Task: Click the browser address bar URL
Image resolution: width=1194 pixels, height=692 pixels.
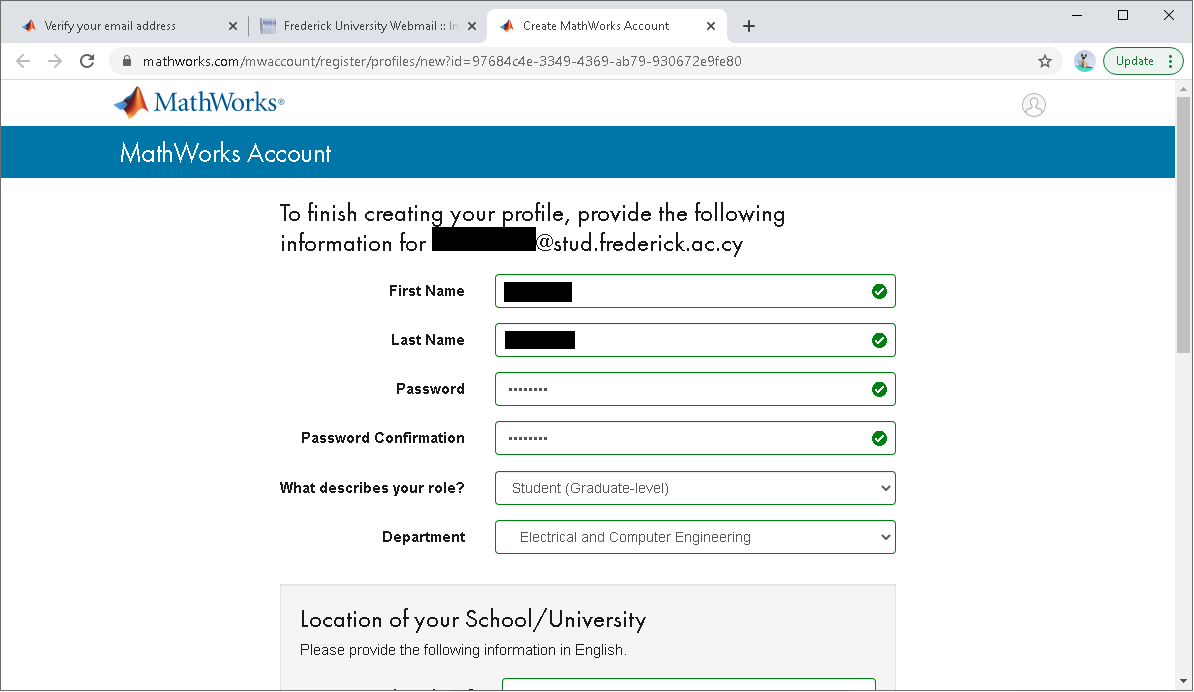Action: pyautogui.click(x=441, y=61)
